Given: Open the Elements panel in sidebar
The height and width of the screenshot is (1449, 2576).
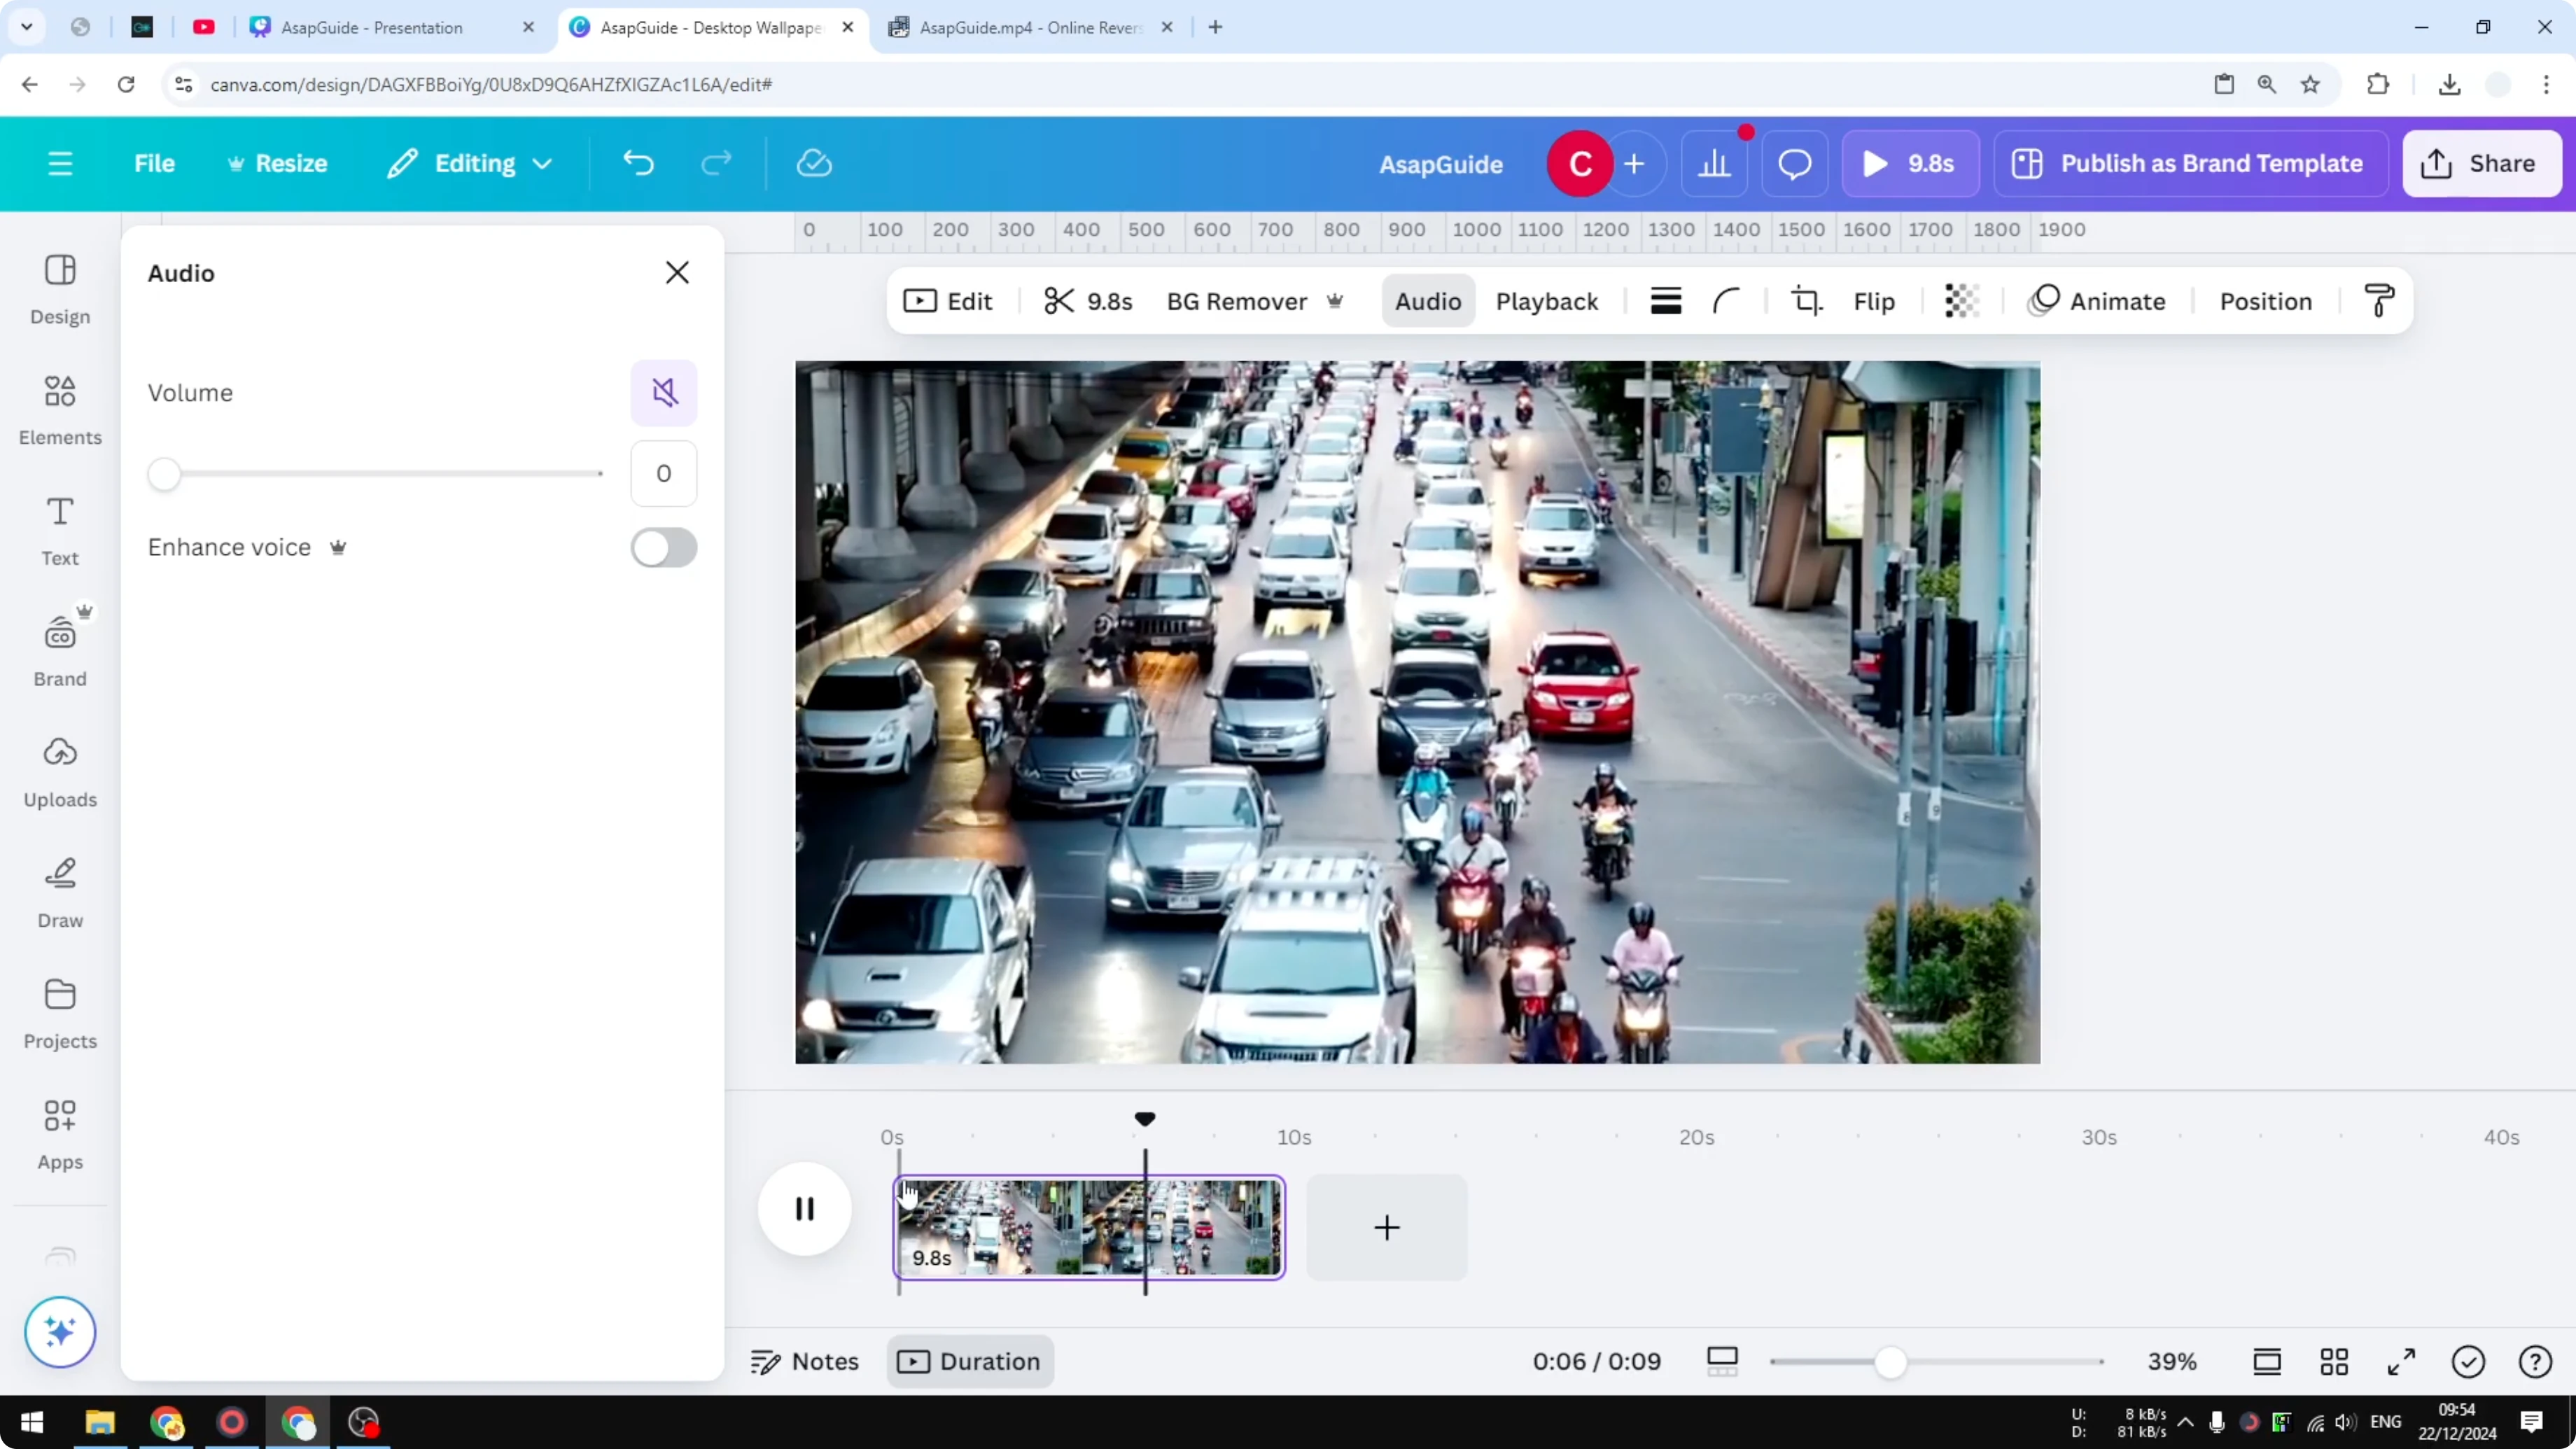Looking at the screenshot, I should 59,410.
